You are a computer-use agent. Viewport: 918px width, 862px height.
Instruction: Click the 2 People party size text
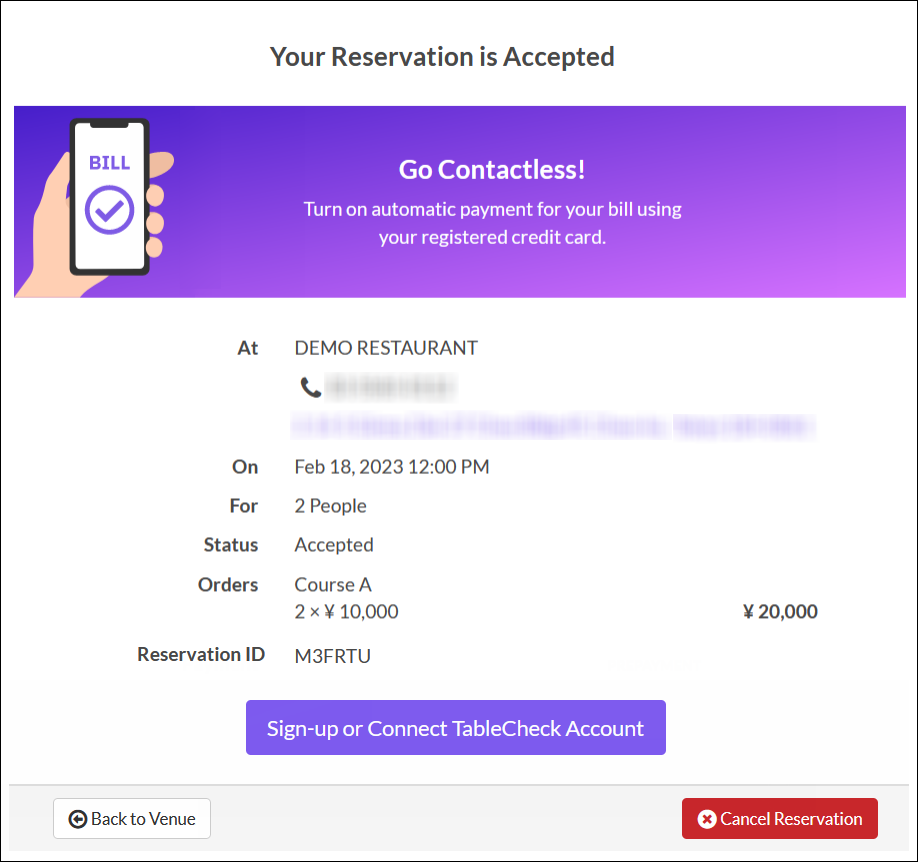330,506
